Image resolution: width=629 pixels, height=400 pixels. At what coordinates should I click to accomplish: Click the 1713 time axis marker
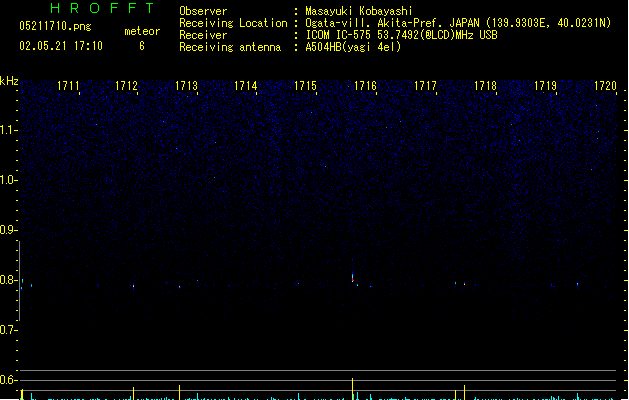point(187,86)
